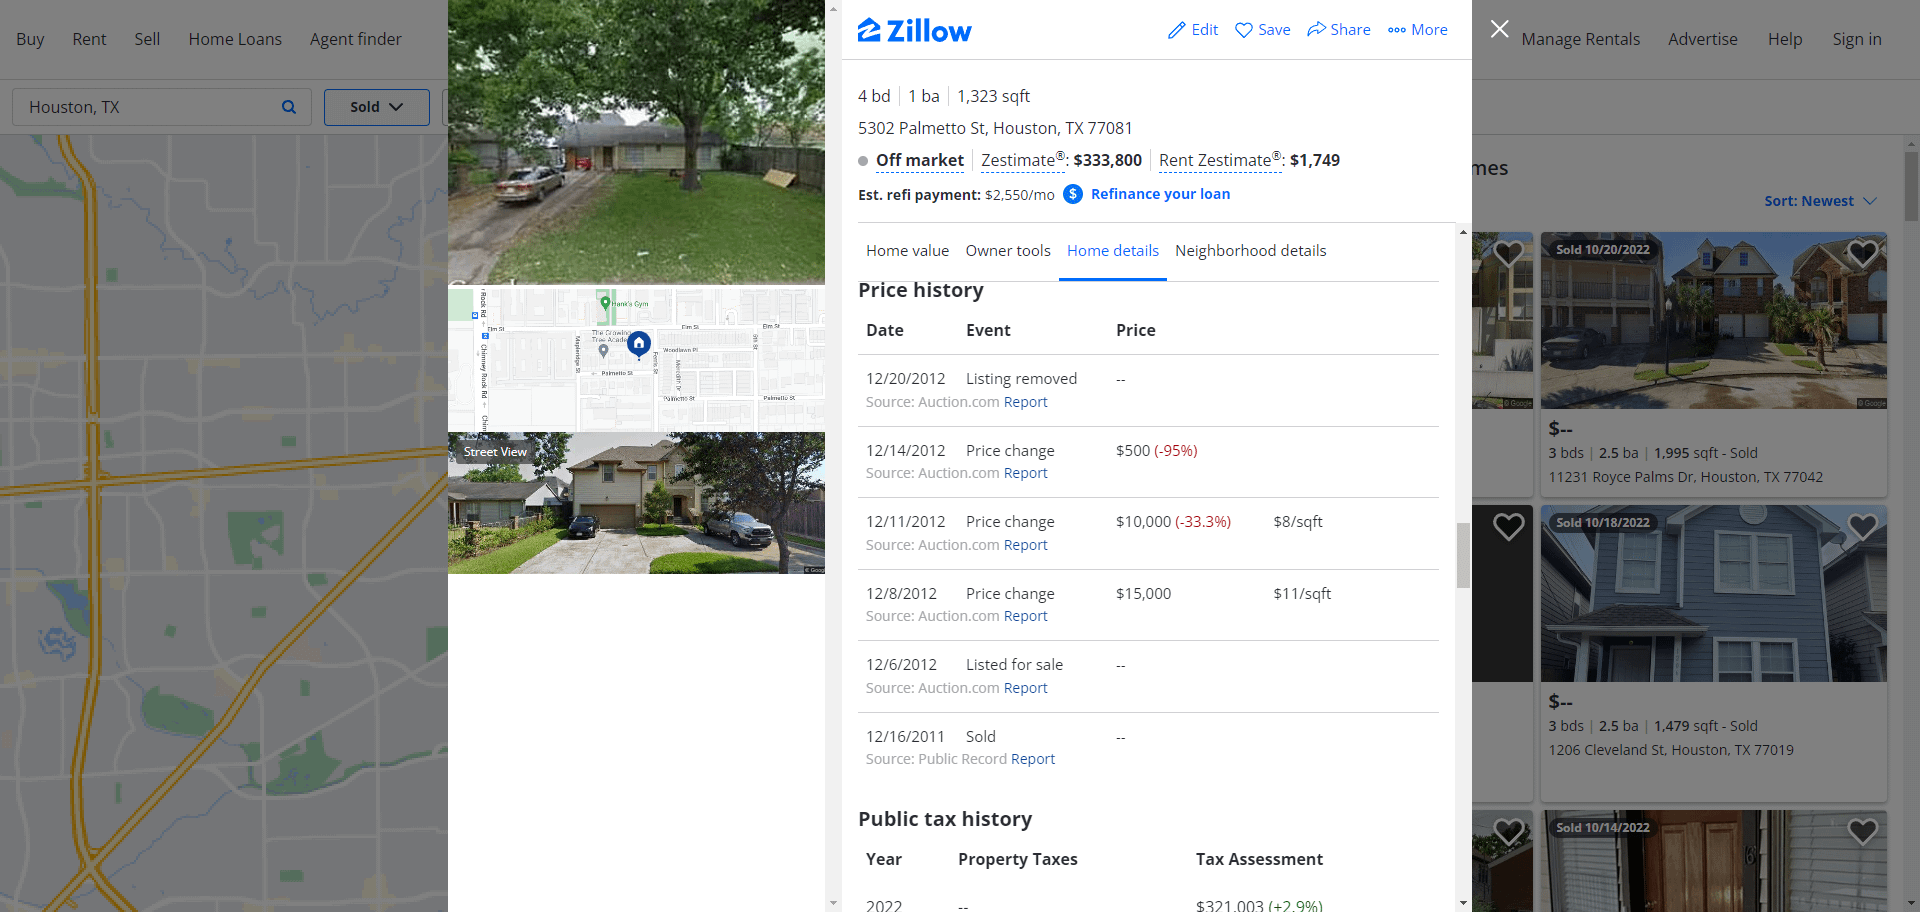The width and height of the screenshot is (1920, 912).
Task: Click the Sold 10/18/2022 badge
Action: coord(1602,522)
